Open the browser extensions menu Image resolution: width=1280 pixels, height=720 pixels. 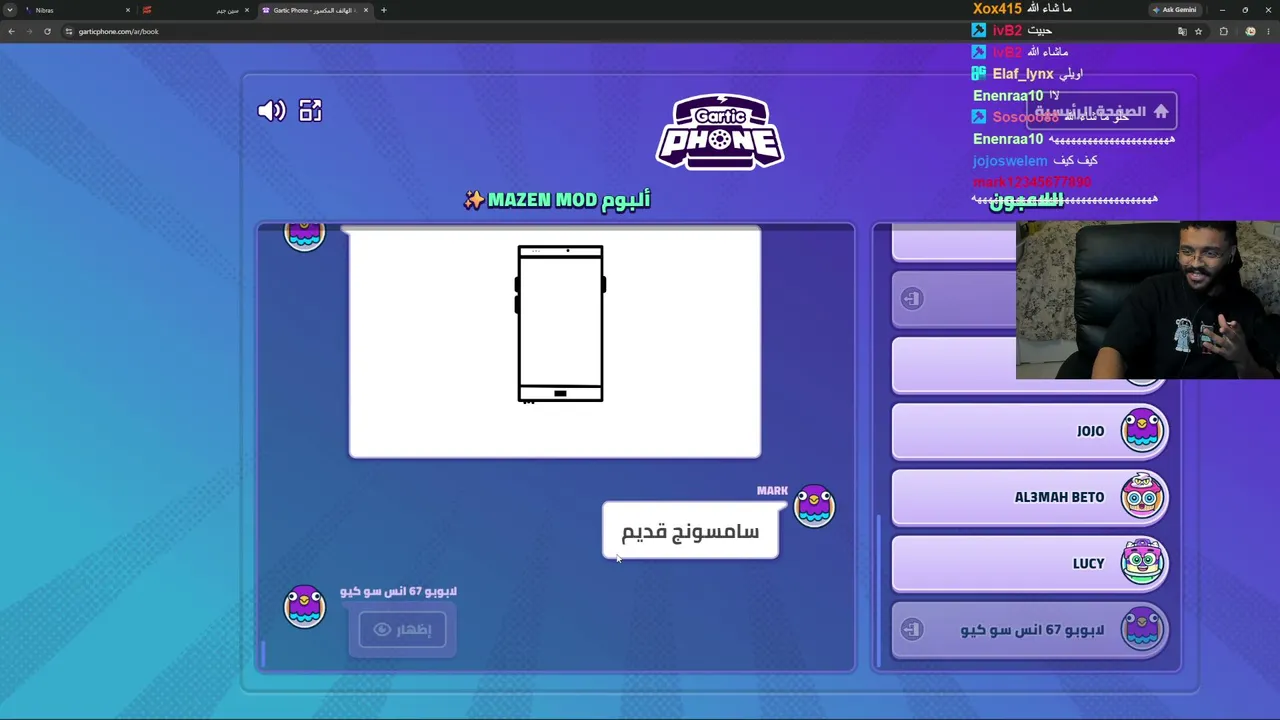tap(1223, 31)
